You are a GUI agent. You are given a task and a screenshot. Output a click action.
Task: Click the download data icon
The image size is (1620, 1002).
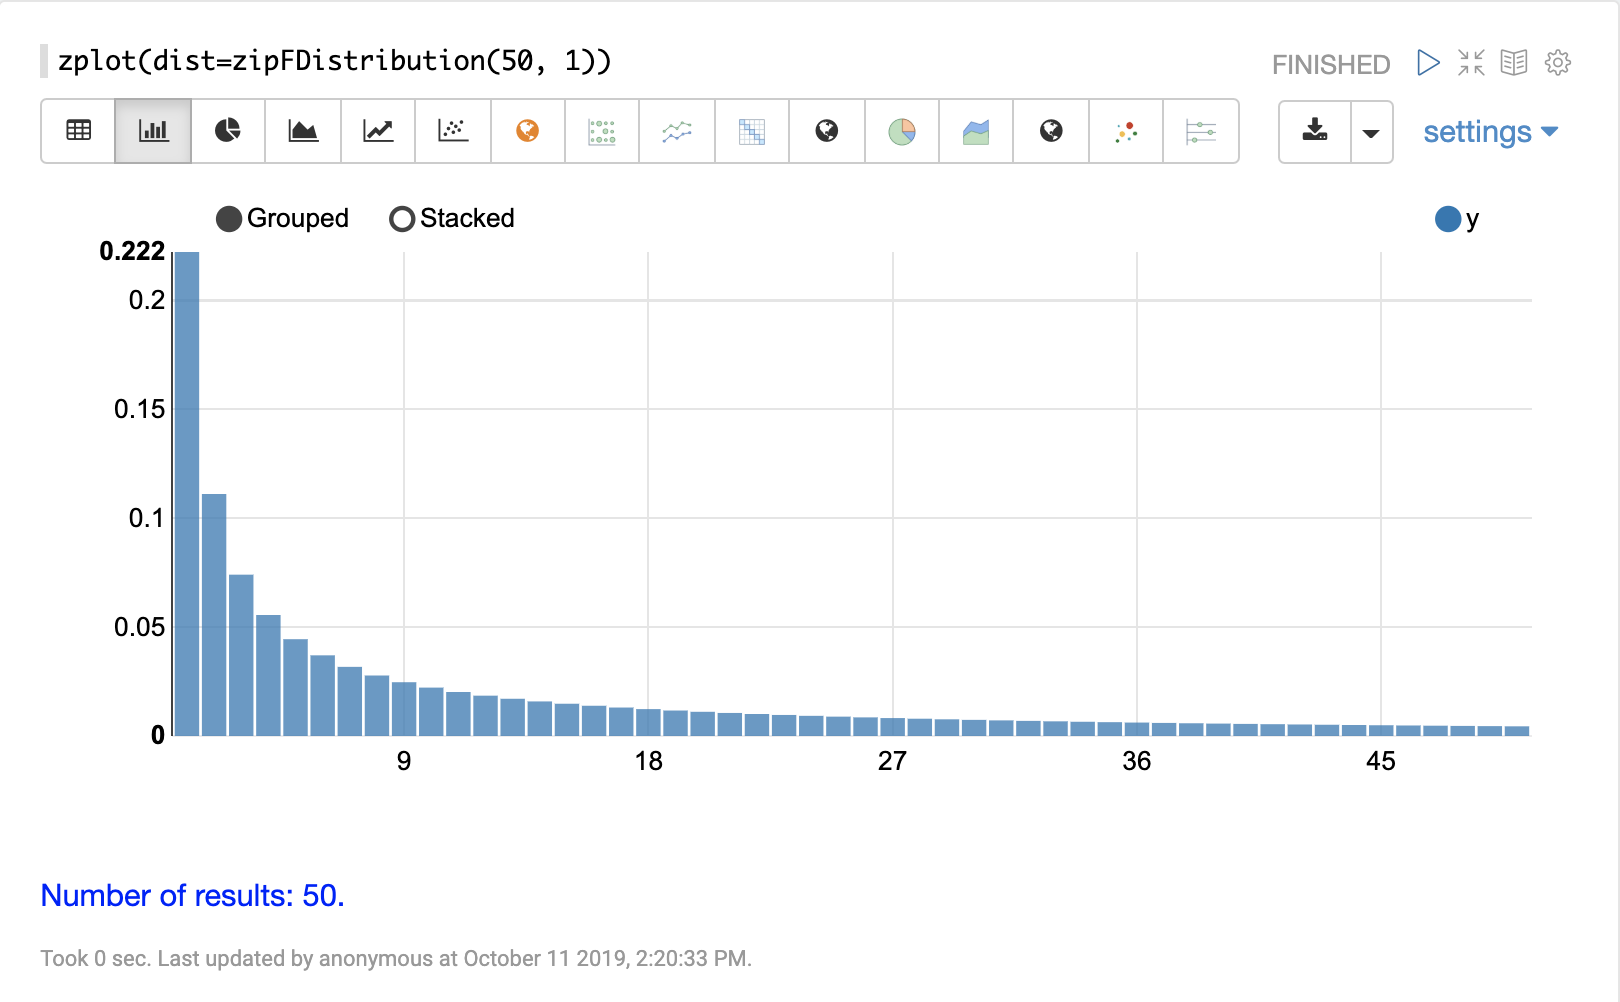[1315, 131]
